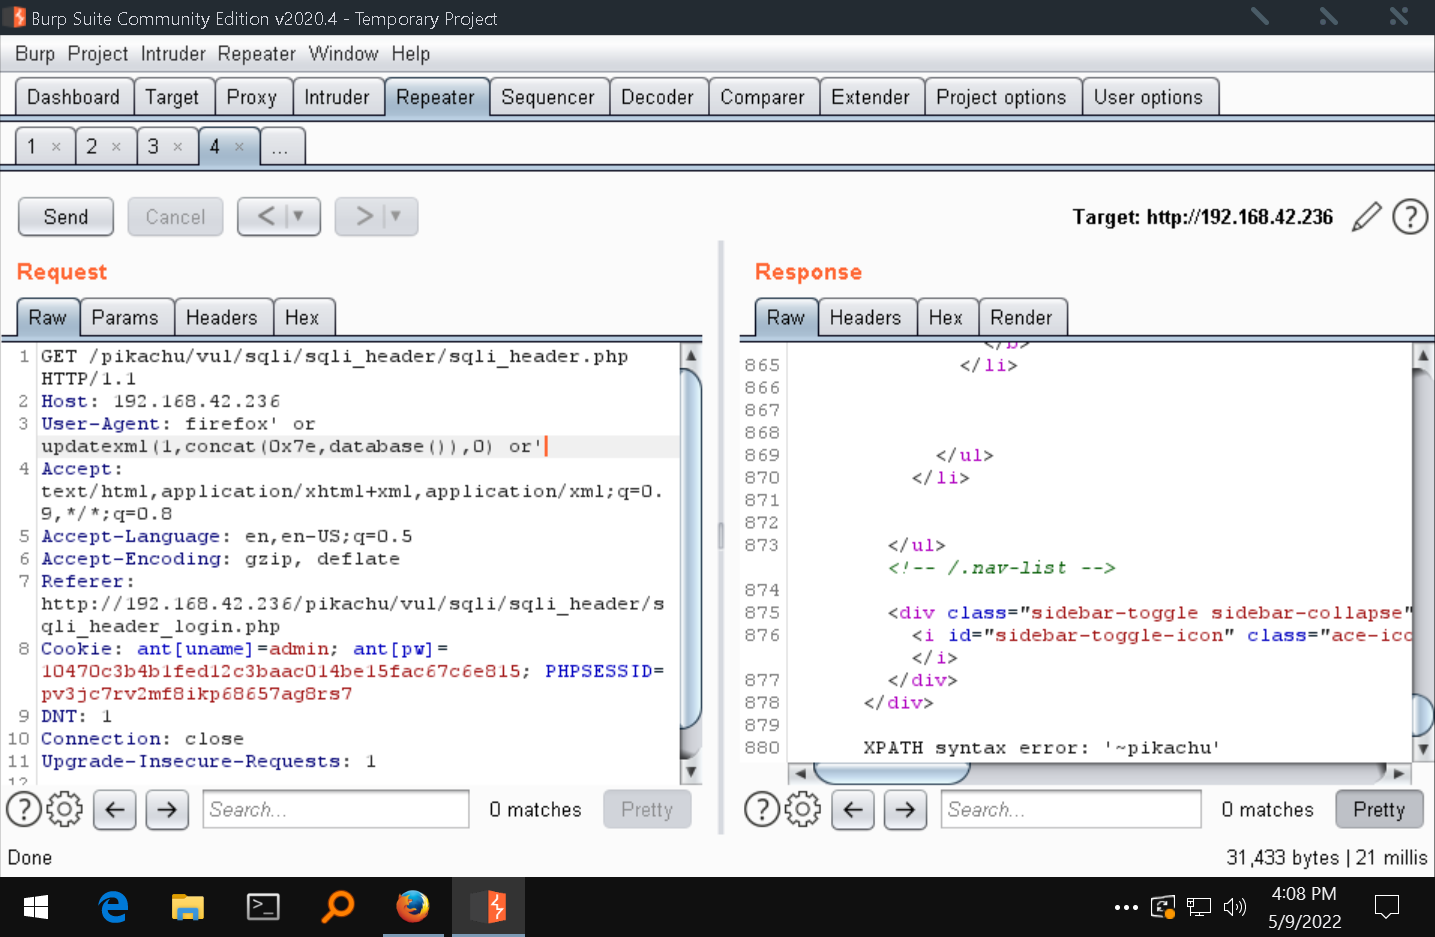Click Burp Suite taskbar icon
This screenshot has height=937, width=1435.
click(x=488, y=907)
